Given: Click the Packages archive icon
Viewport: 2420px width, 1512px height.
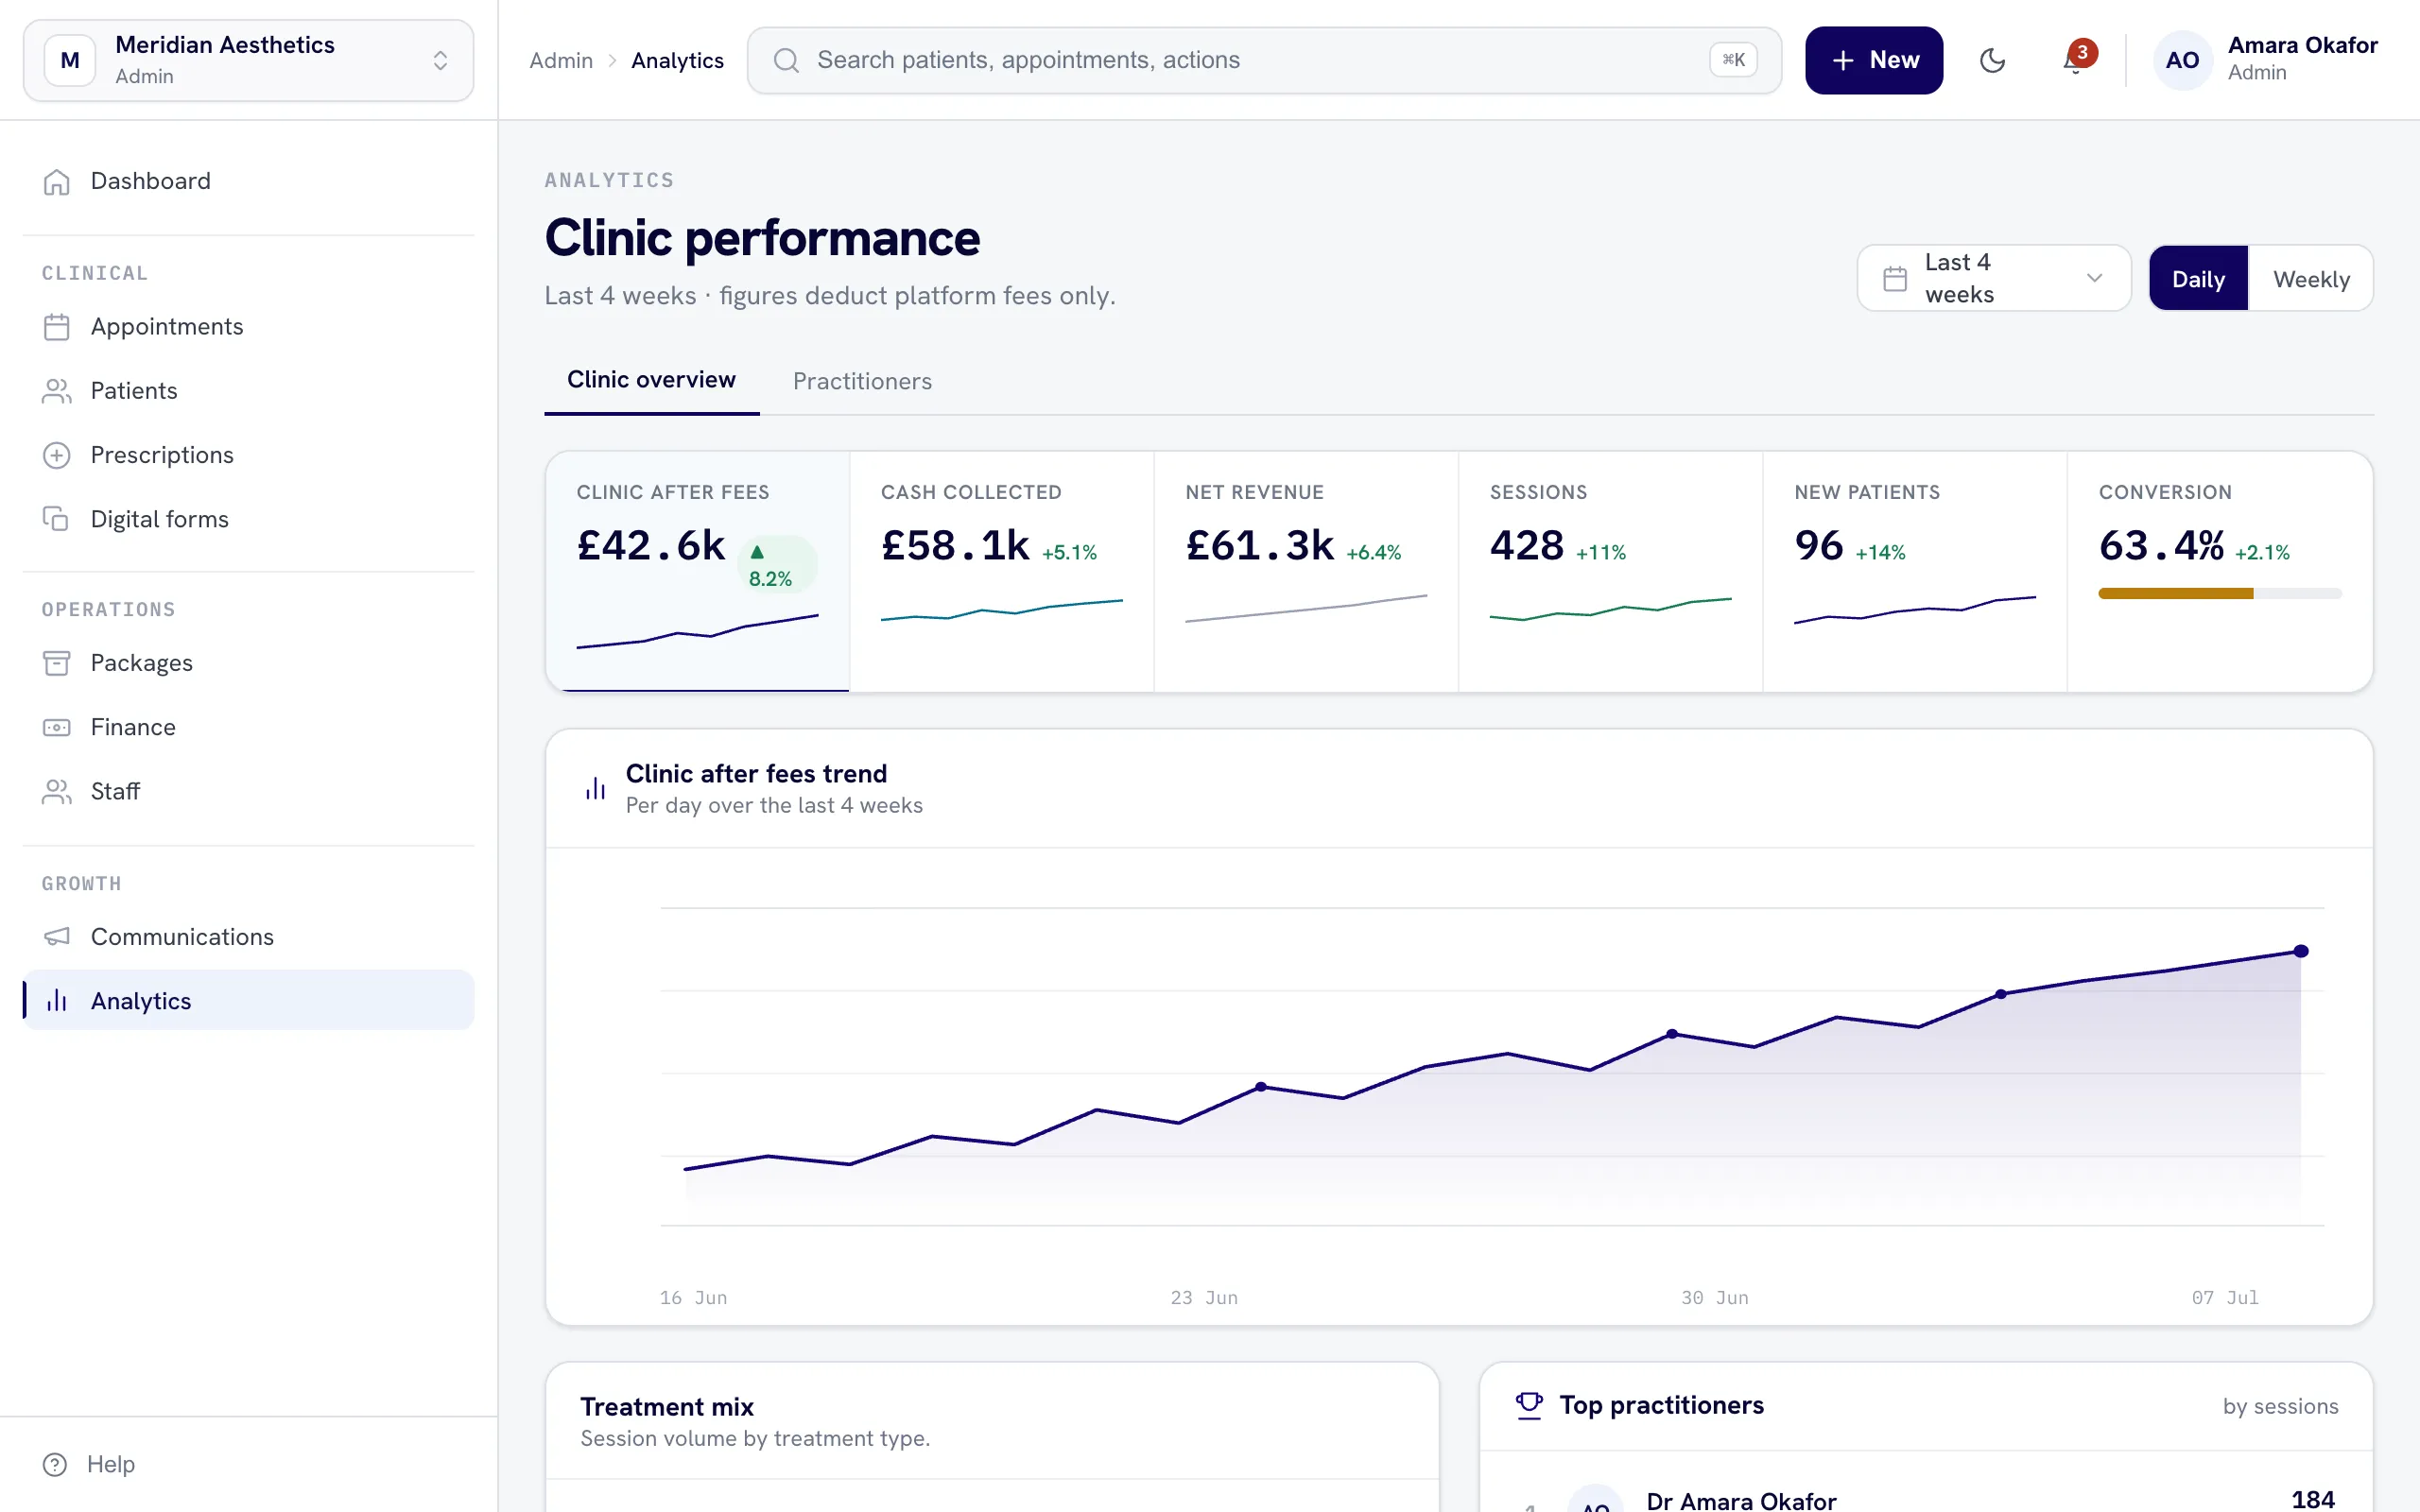Looking at the screenshot, I should click(57, 663).
